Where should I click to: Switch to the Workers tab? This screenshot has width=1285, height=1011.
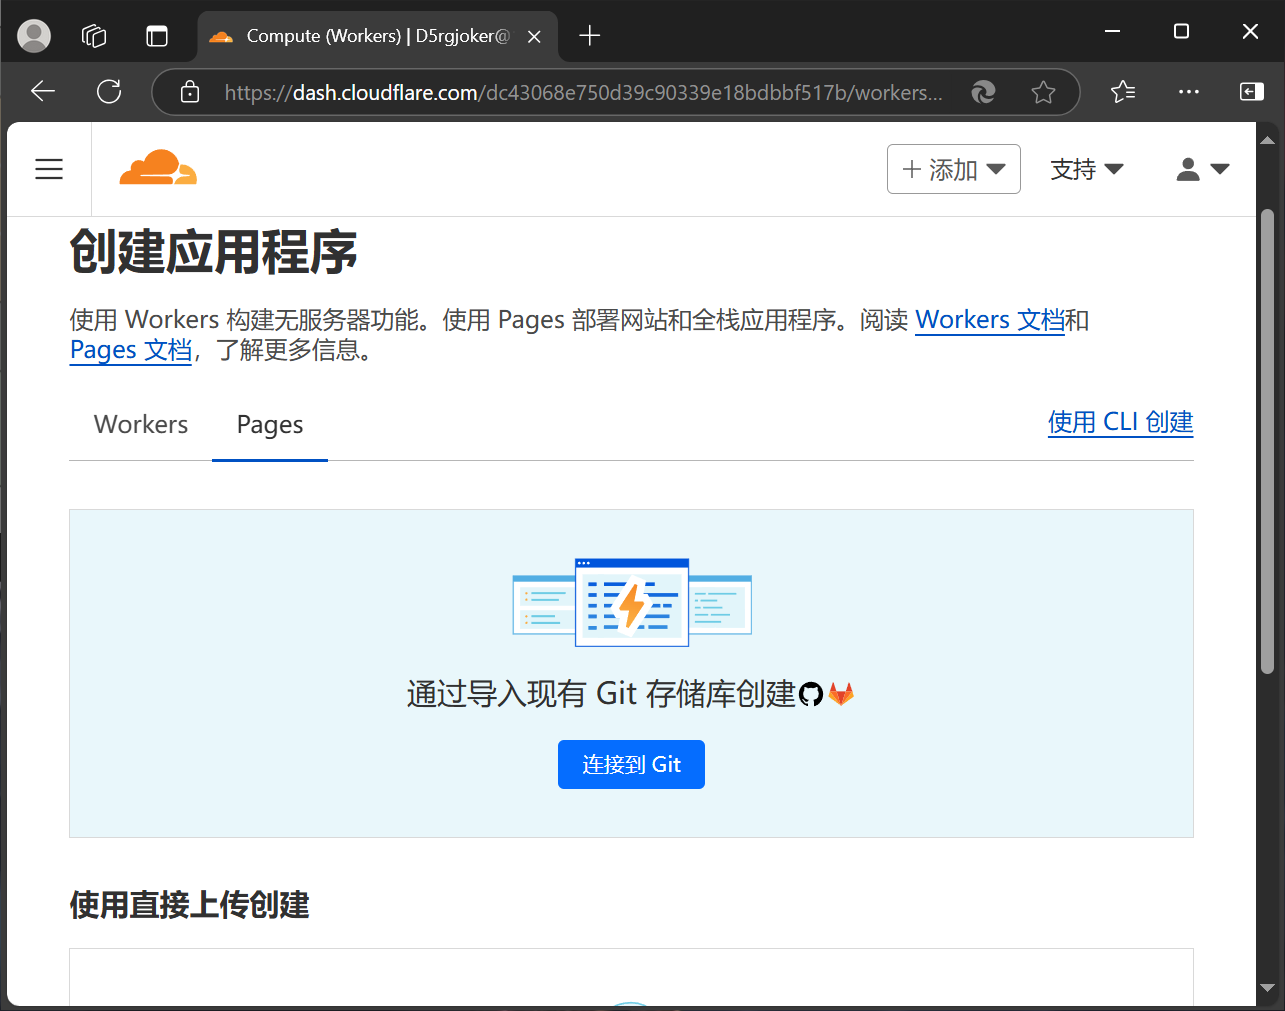(141, 424)
